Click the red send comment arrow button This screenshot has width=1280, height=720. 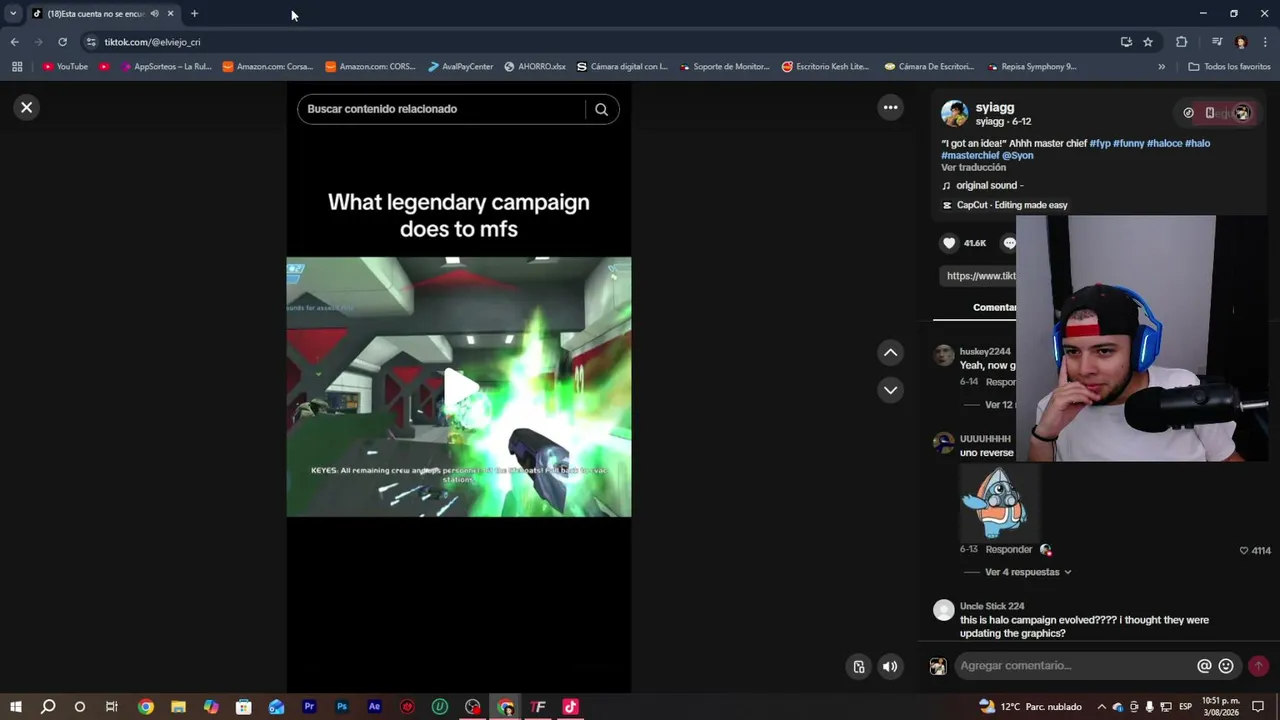1259,666
